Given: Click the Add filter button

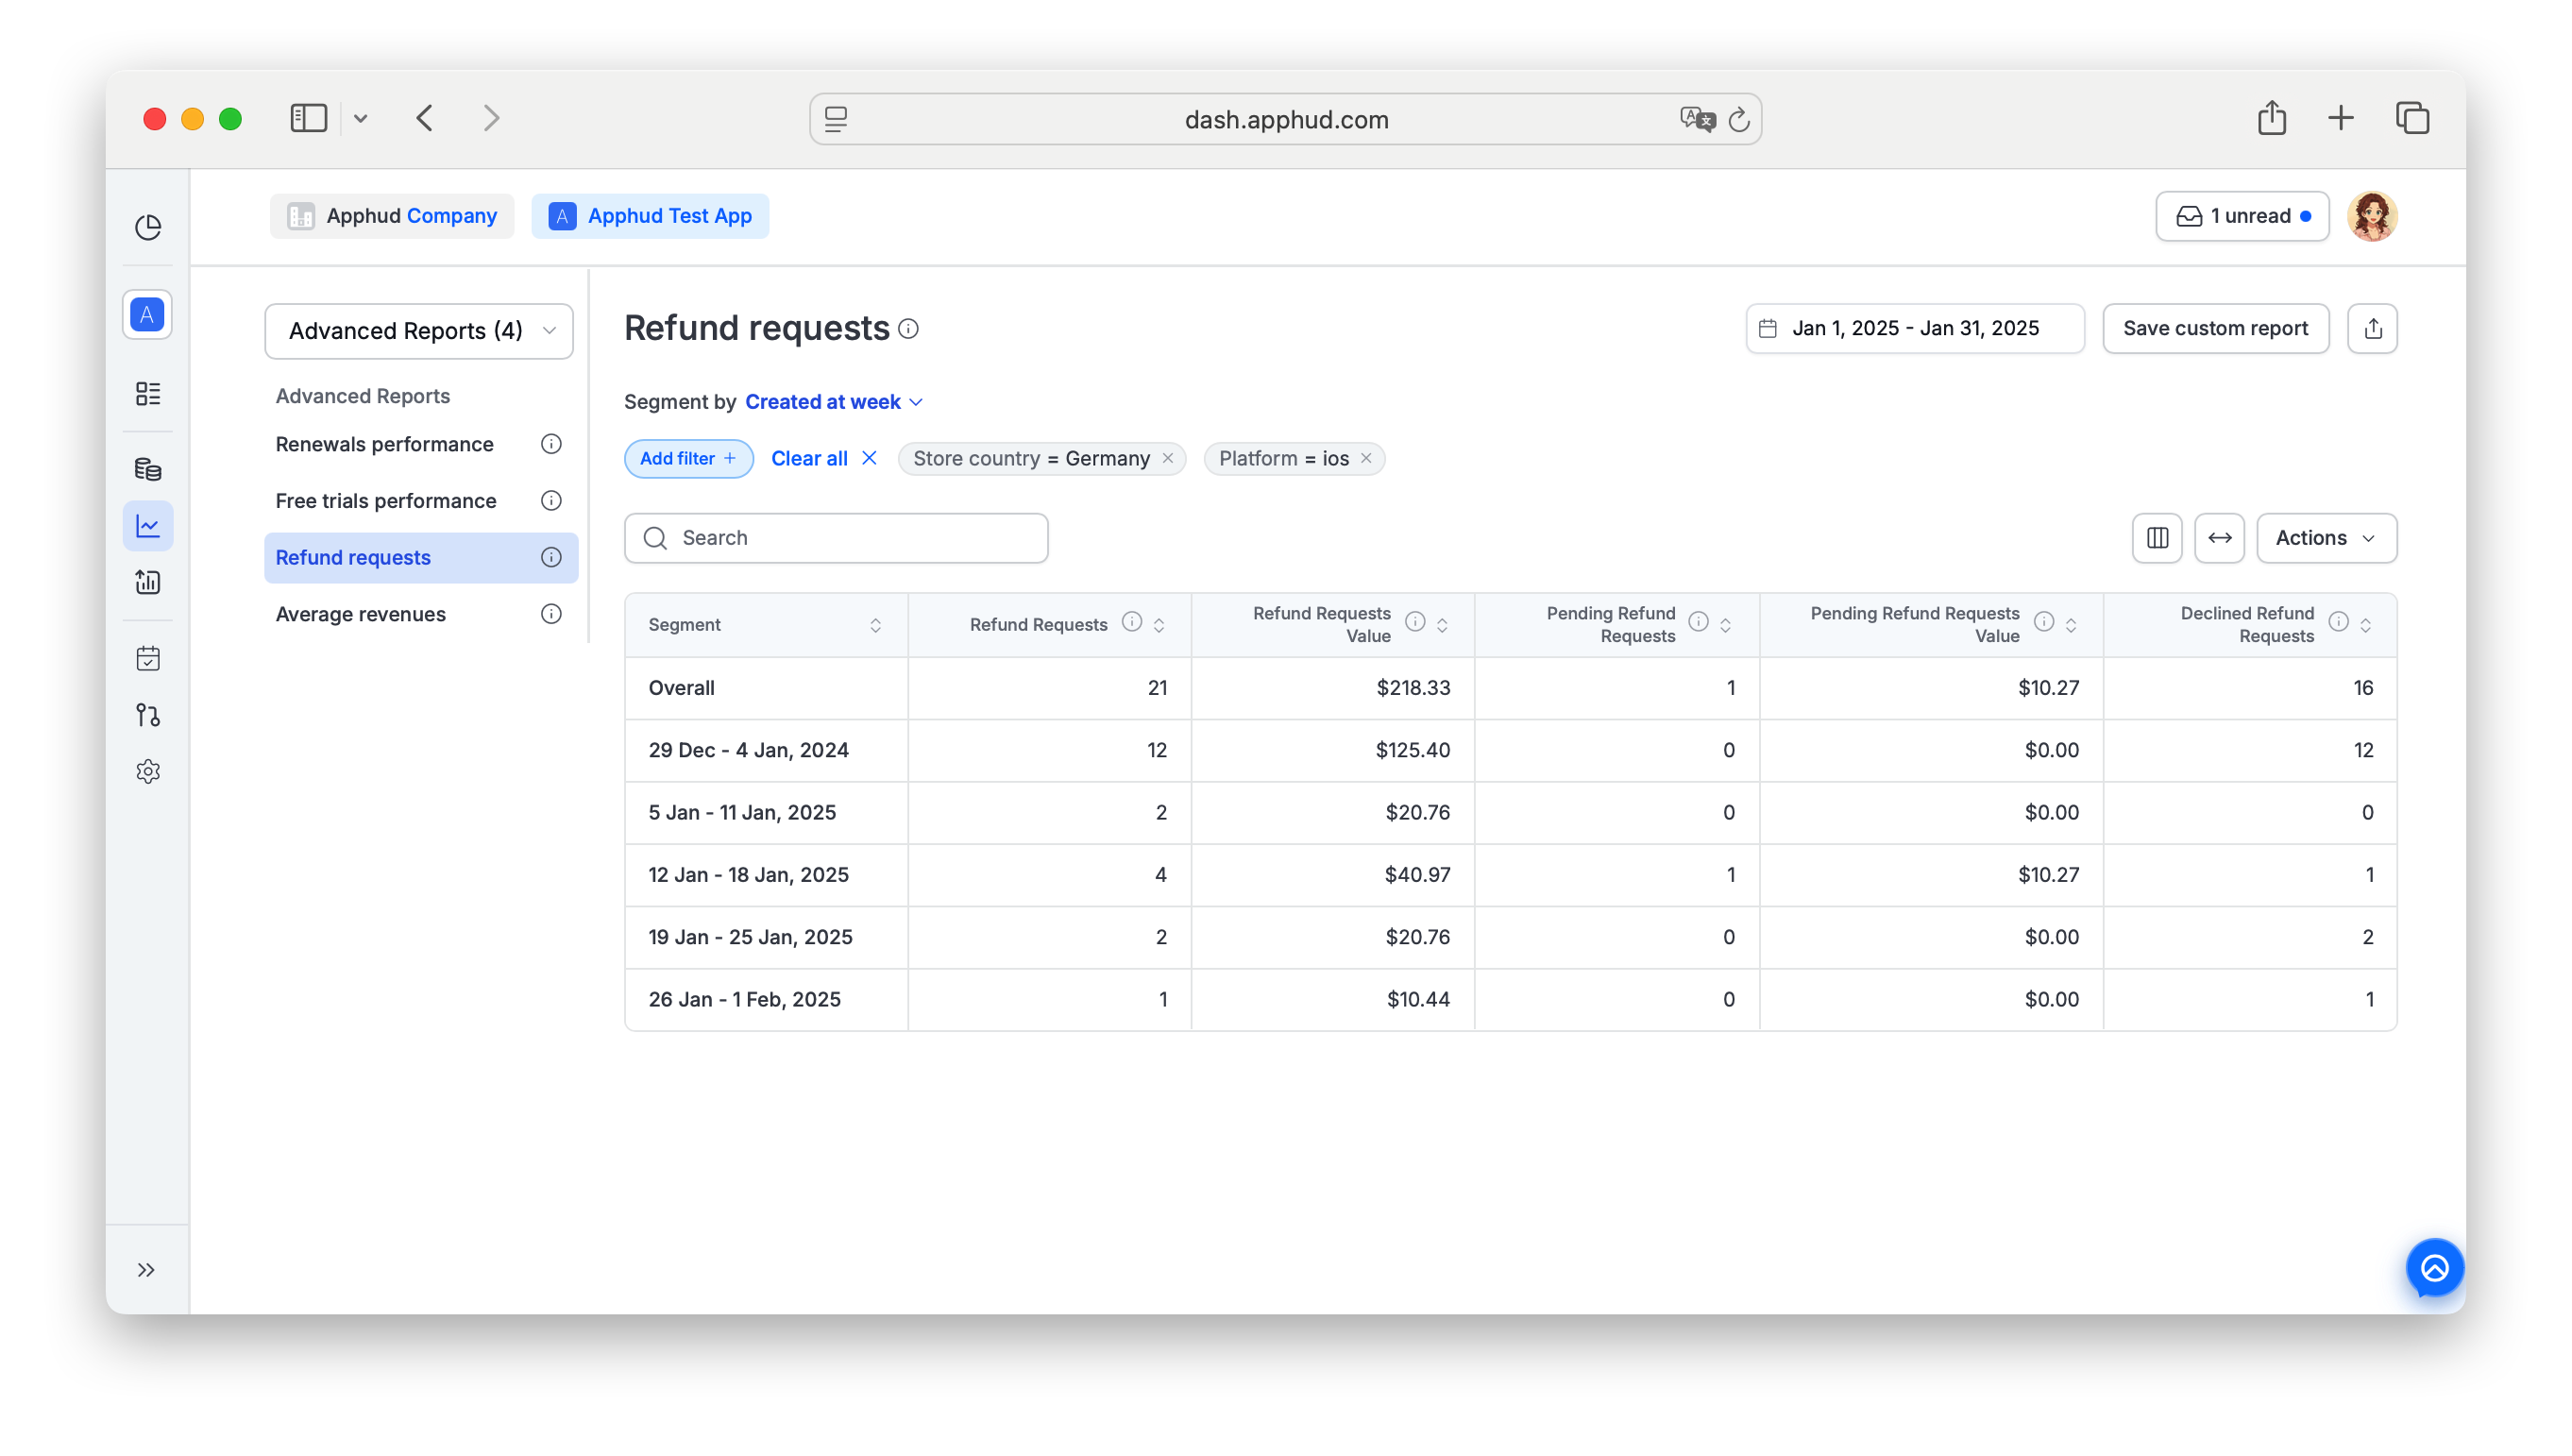Looking at the screenshot, I should click(x=688, y=458).
